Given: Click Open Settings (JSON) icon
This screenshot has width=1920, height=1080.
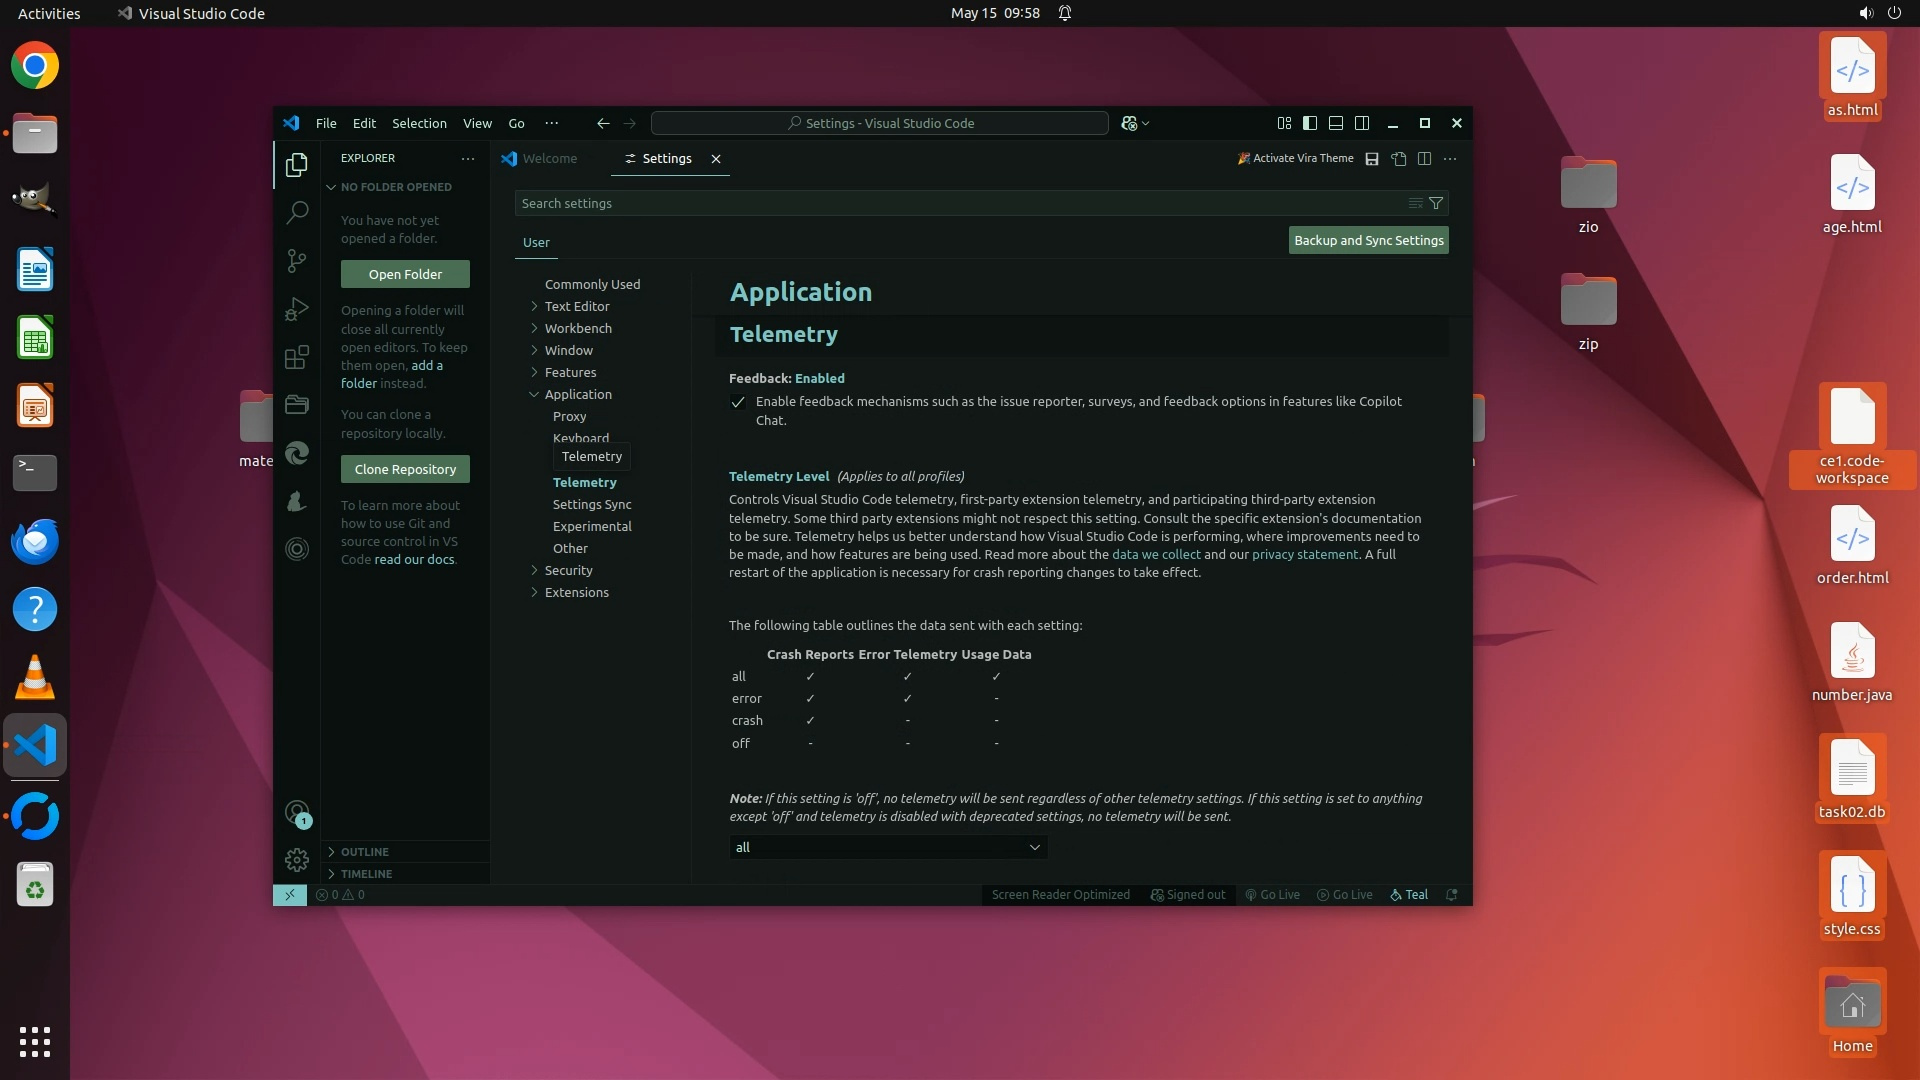Looking at the screenshot, I should pyautogui.click(x=1398, y=159).
